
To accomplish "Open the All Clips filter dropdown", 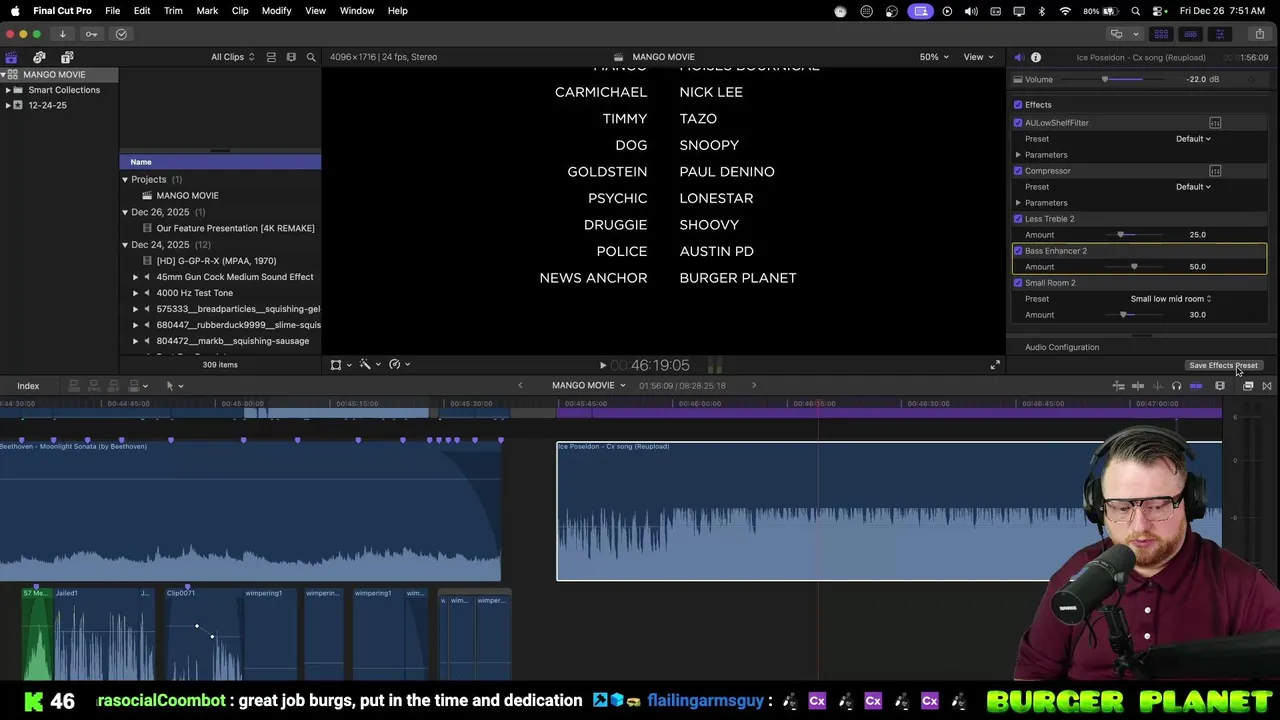I will (233, 57).
